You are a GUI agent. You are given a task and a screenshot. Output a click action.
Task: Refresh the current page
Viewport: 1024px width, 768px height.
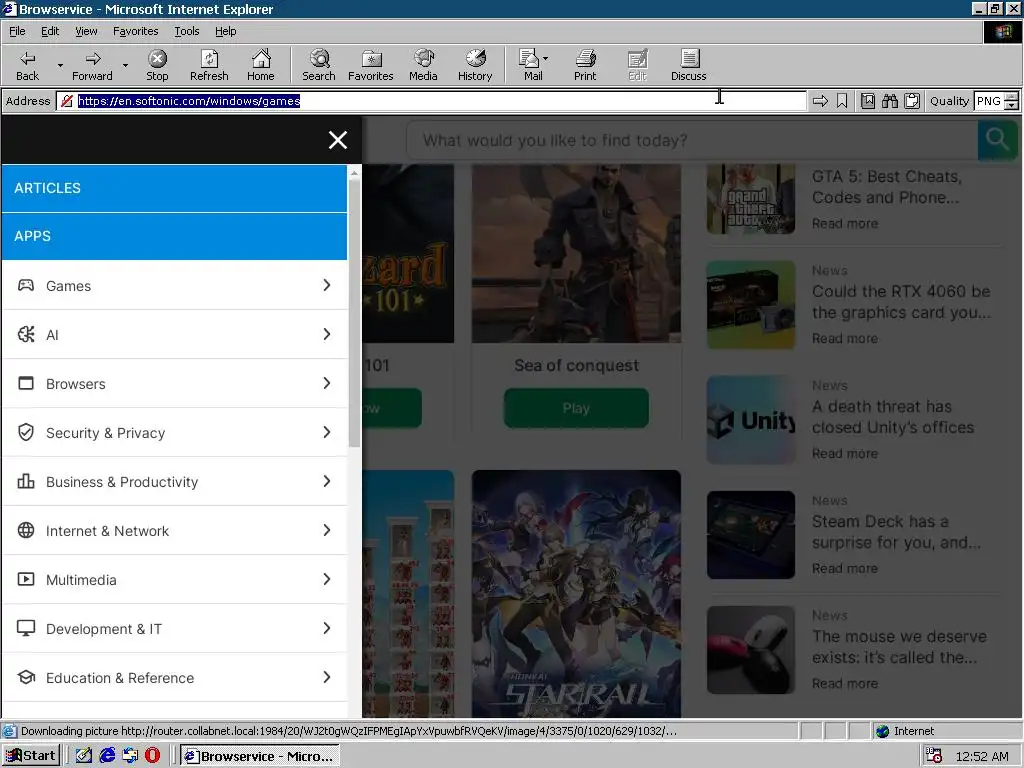(209, 65)
